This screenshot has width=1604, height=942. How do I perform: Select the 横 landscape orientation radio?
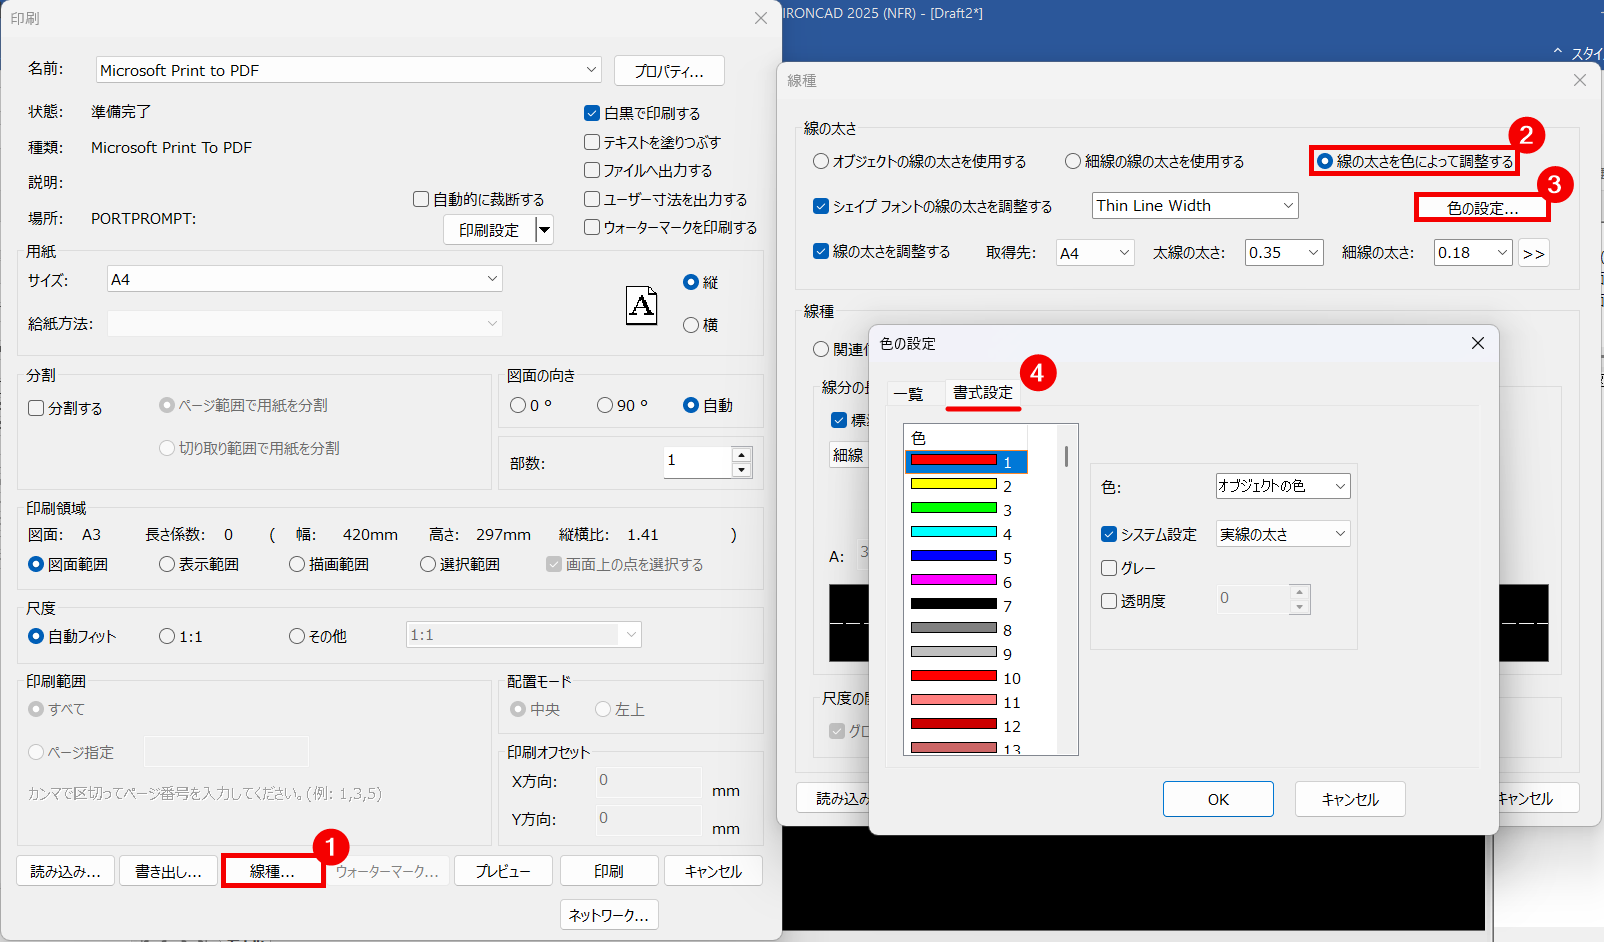click(x=689, y=324)
